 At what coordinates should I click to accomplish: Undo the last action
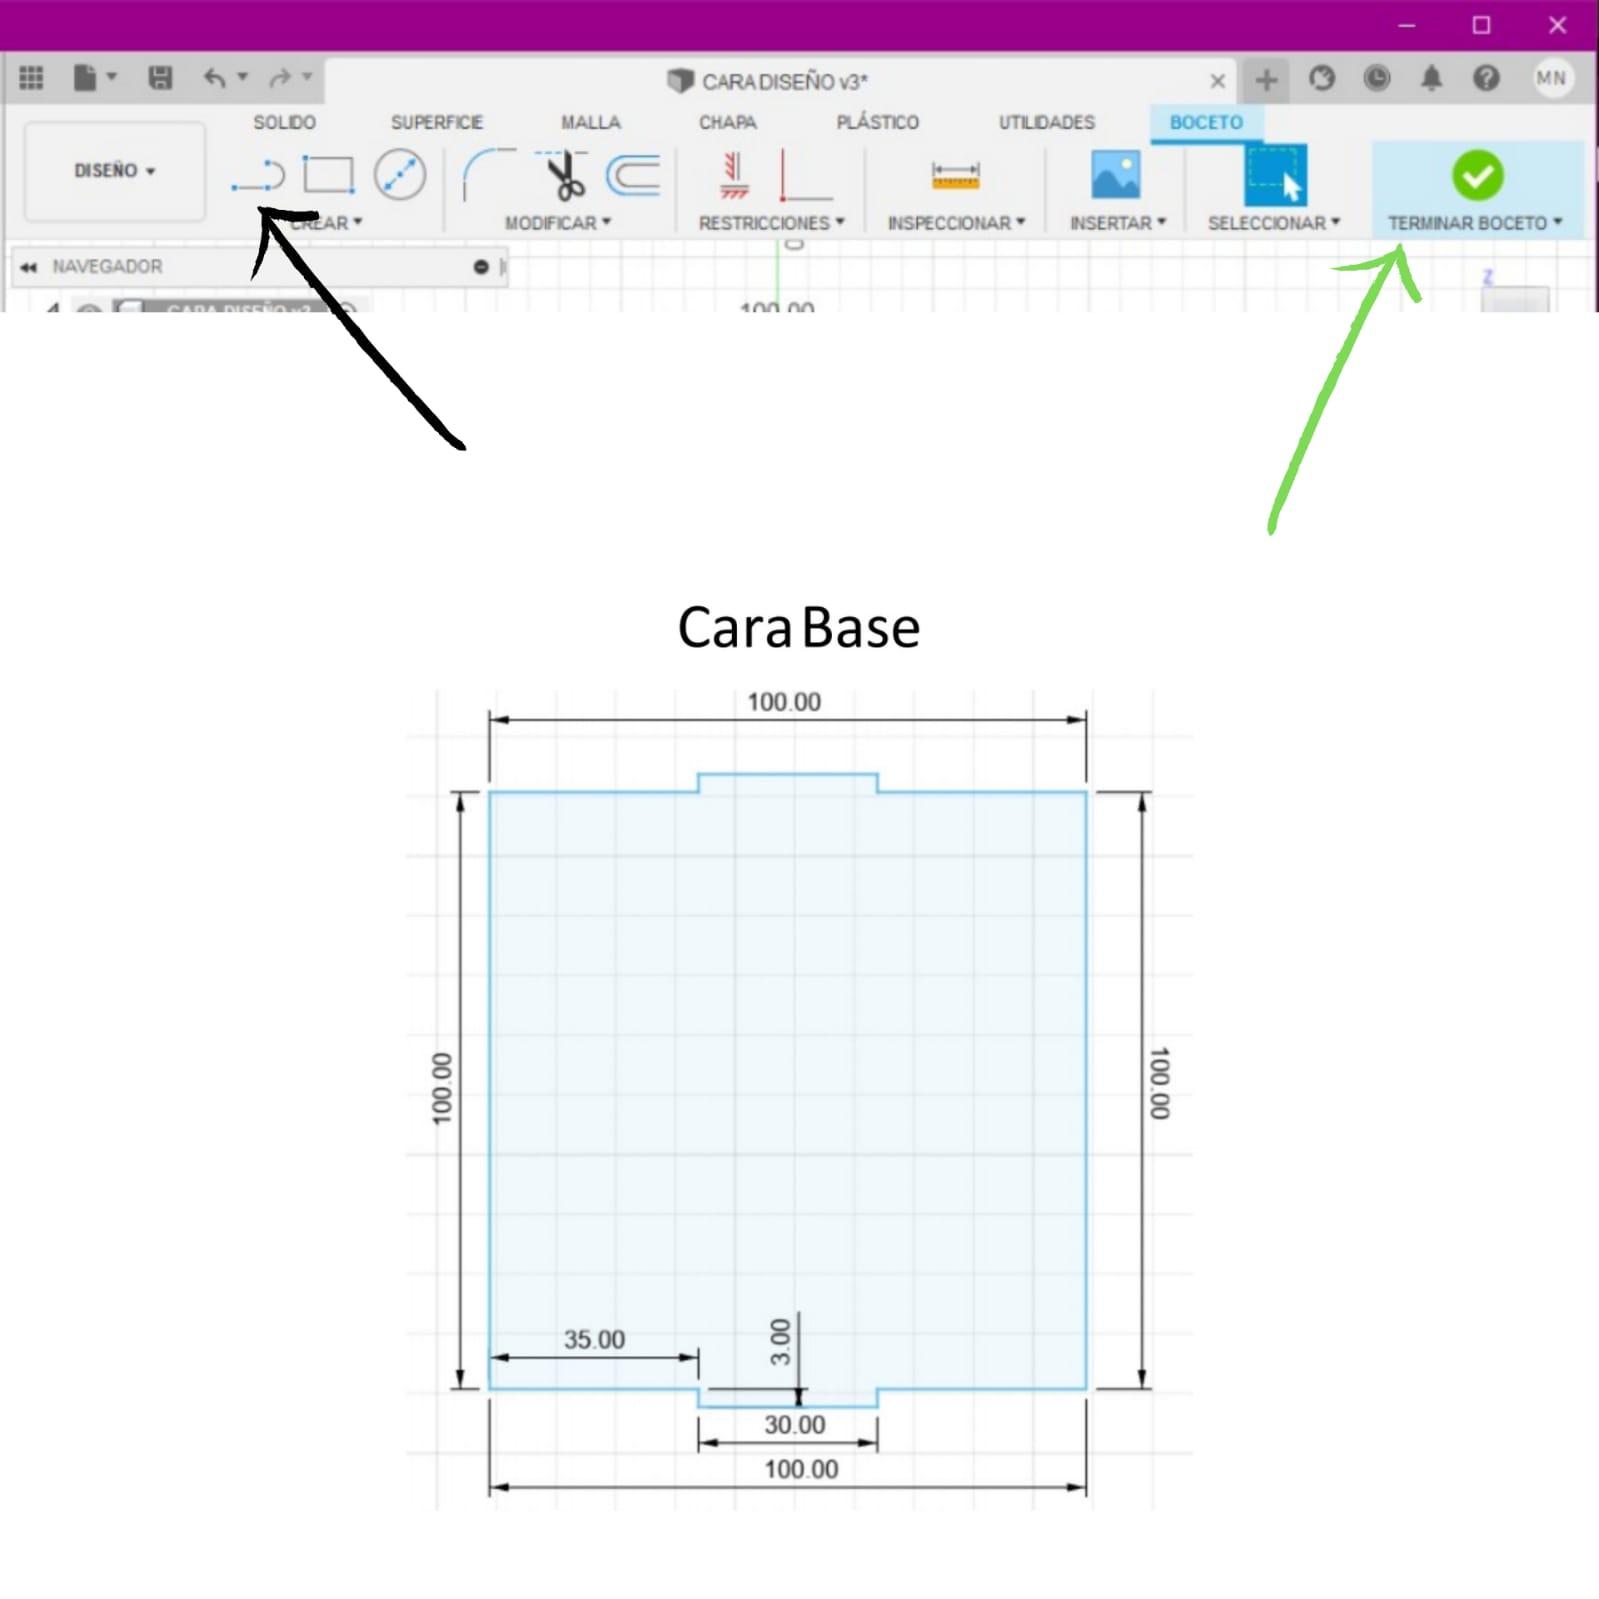[x=214, y=78]
